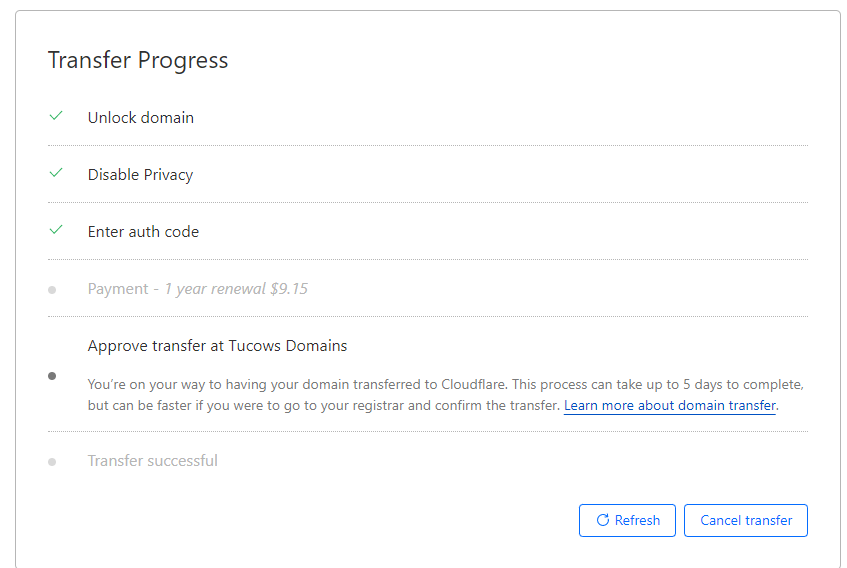Viewport: 847px width, 568px height.
Task: Click the gray bullet dot beside Payment
Action: 52,290
